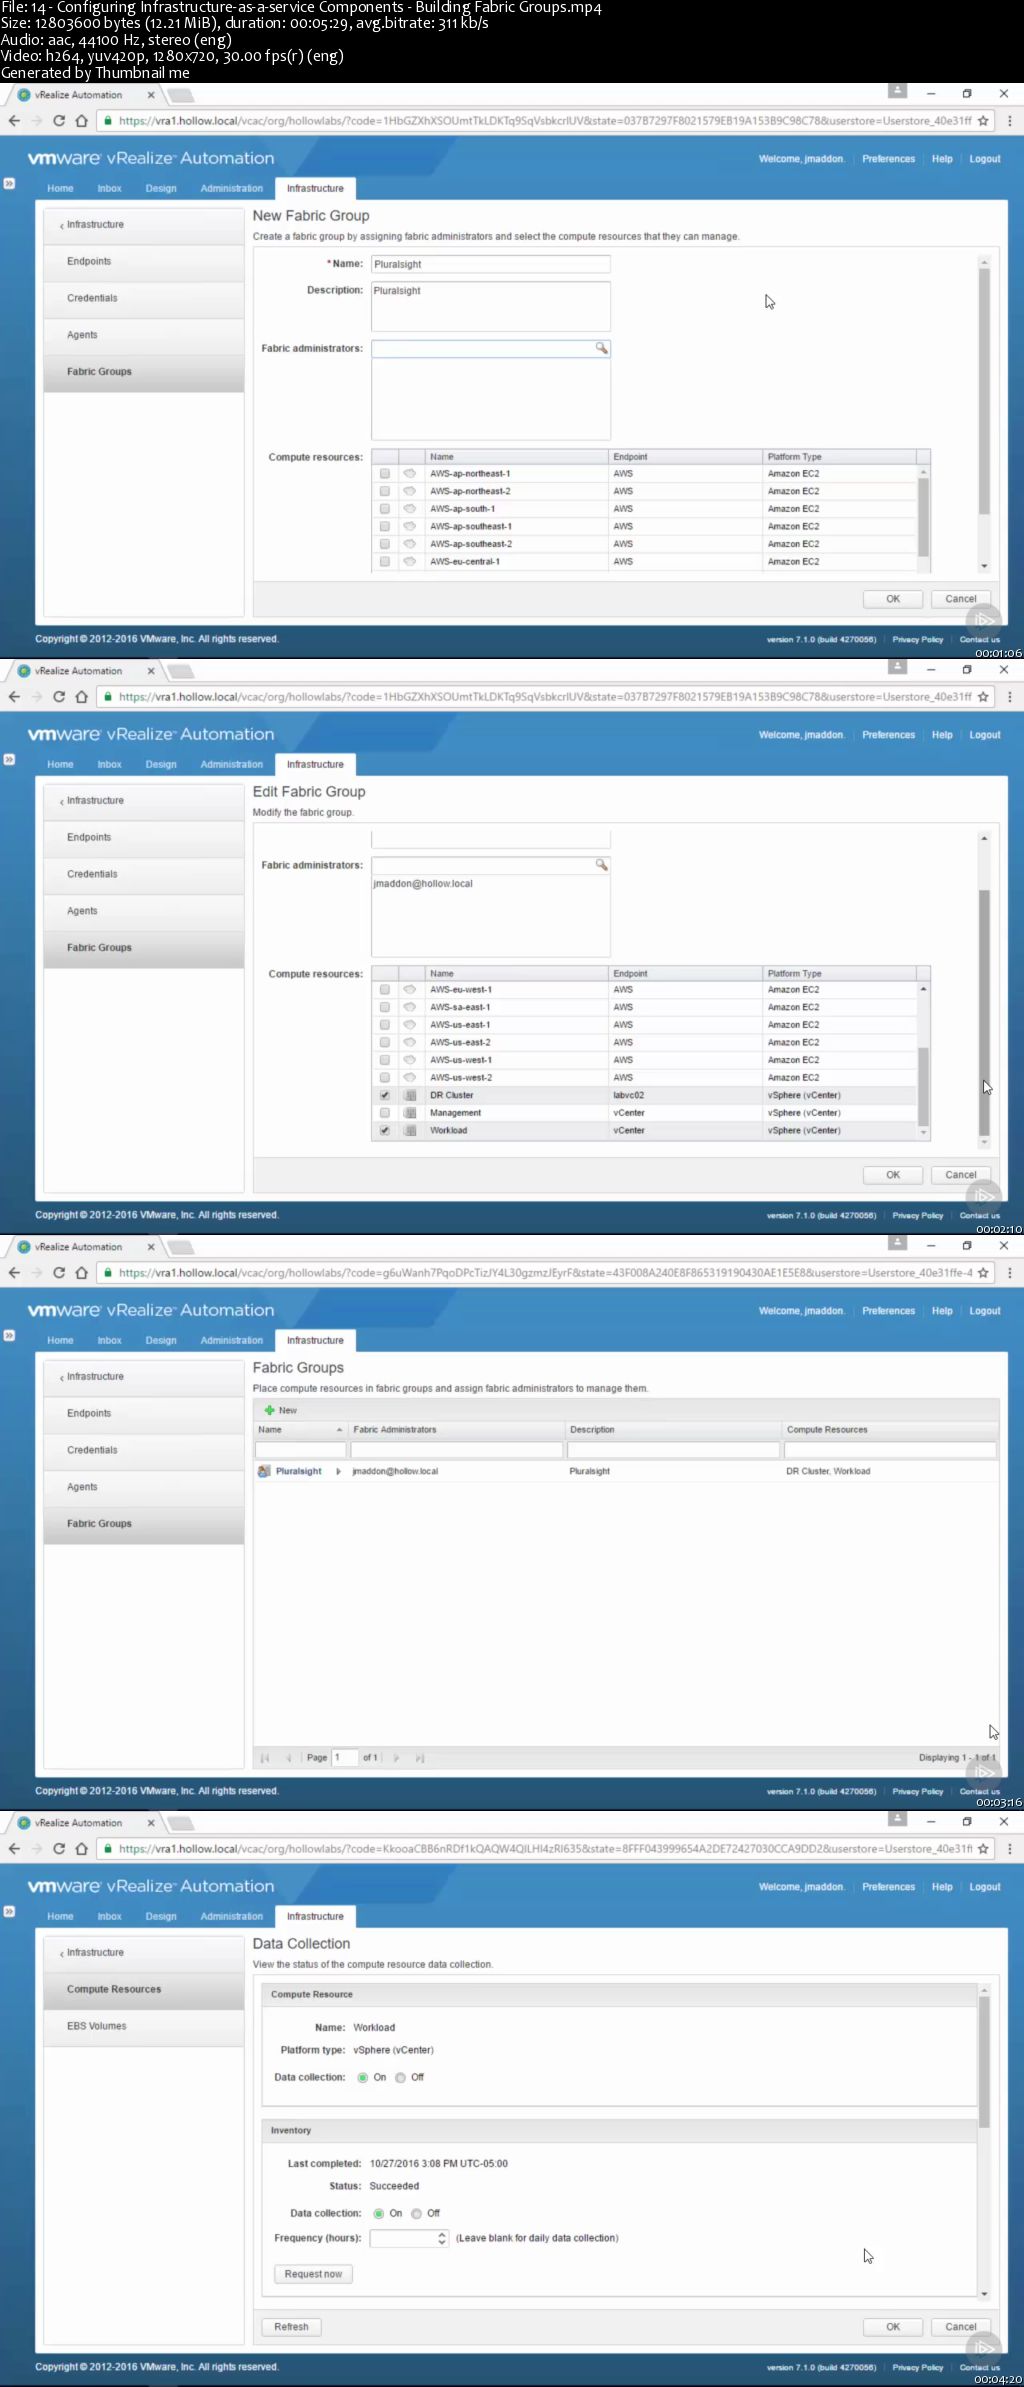Expand left side panel in Edit Fabric Group frame
1024x2387 pixels.
tap(9, 760)
